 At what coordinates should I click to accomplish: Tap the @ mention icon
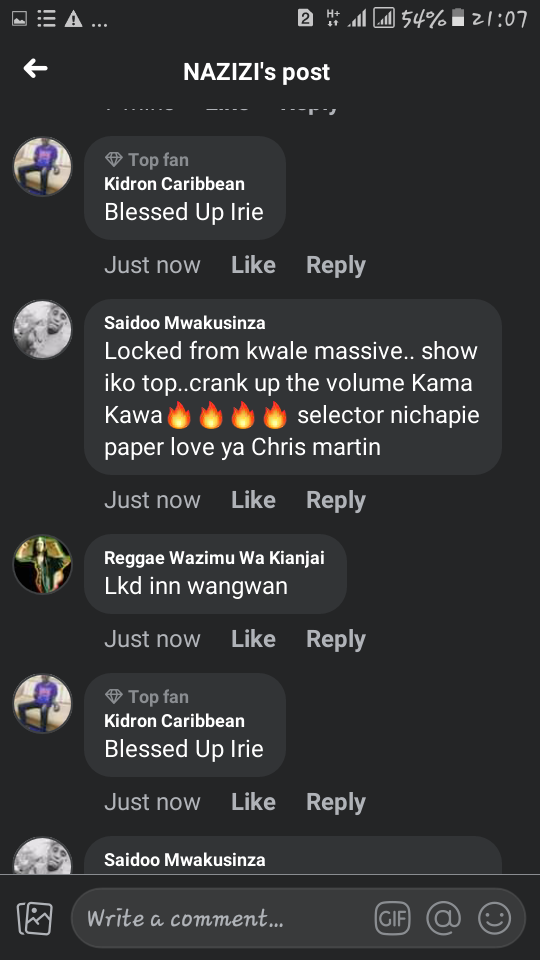(x=443, y=918)
